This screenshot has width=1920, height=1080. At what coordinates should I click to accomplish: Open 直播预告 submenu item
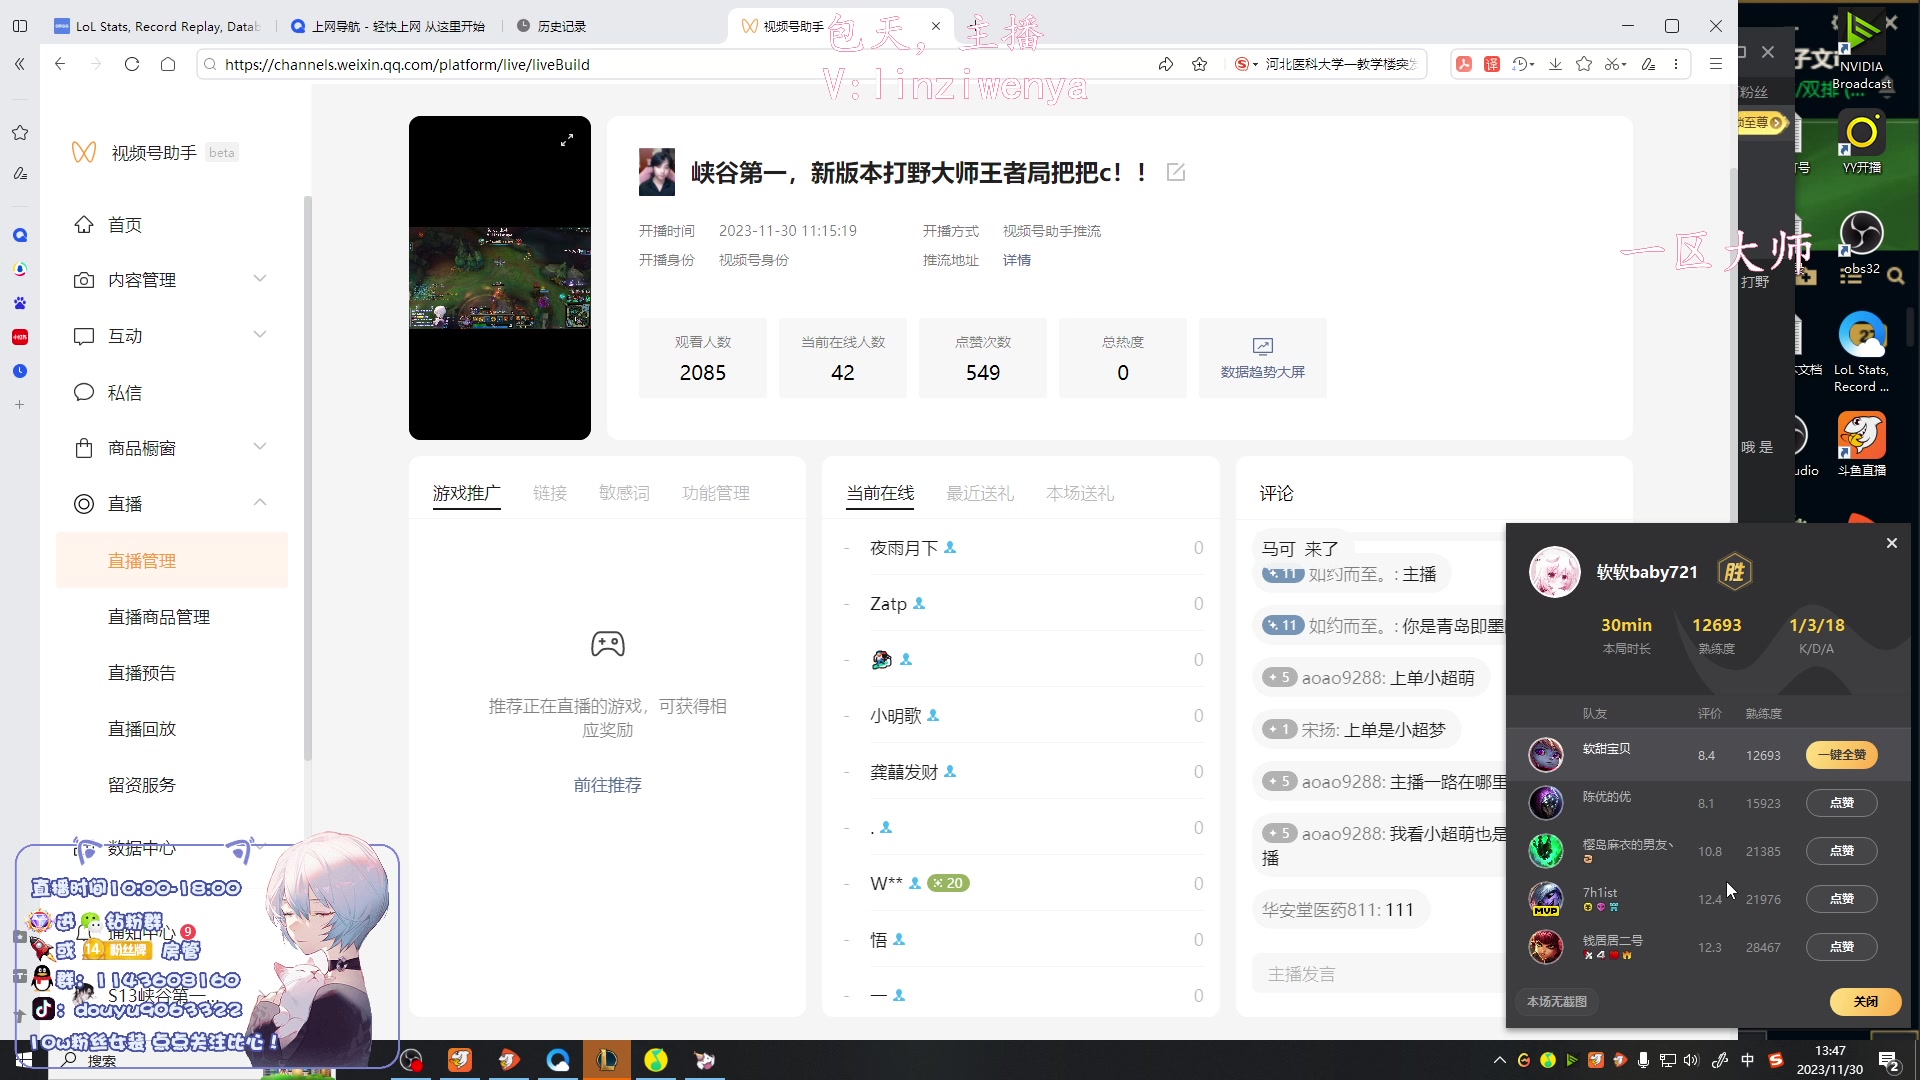(x=142, y=673)
